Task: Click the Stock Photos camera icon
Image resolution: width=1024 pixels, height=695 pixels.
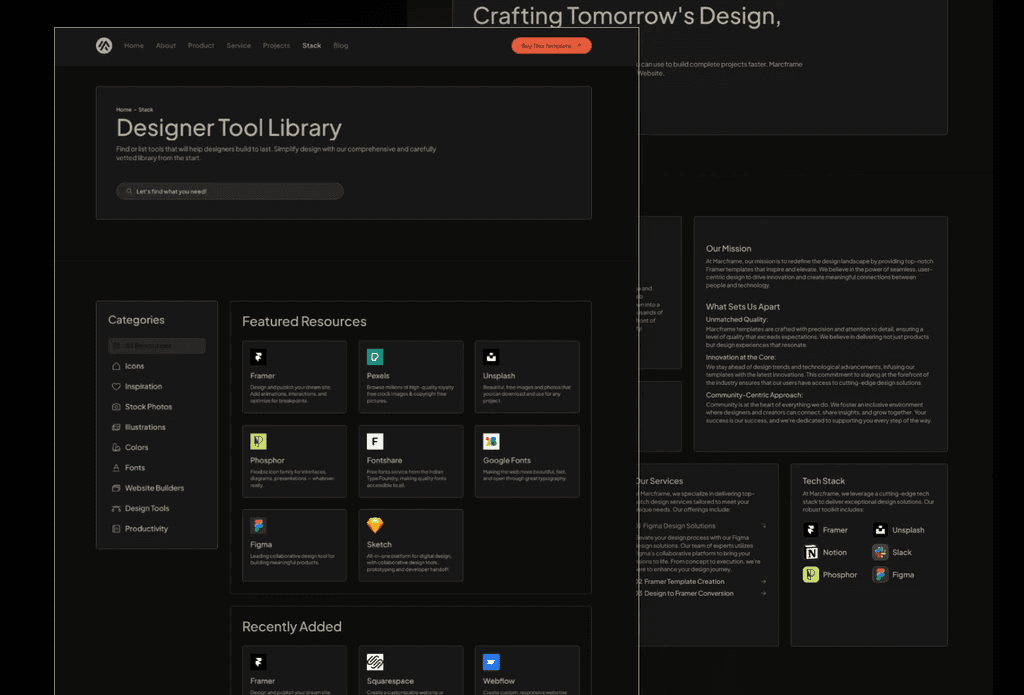Action: [x=116, y=407]
